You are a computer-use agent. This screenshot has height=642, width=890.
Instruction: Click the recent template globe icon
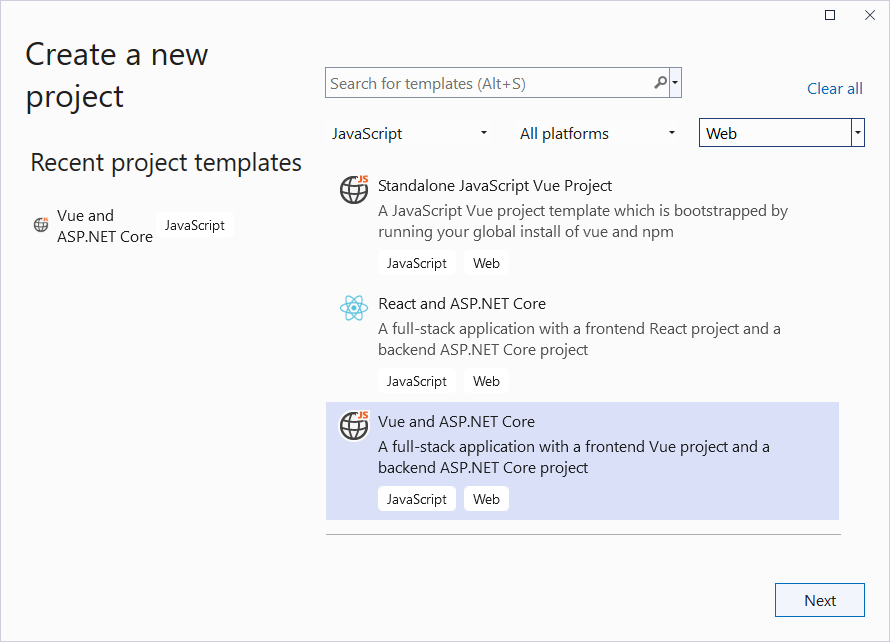coord(41,225)
